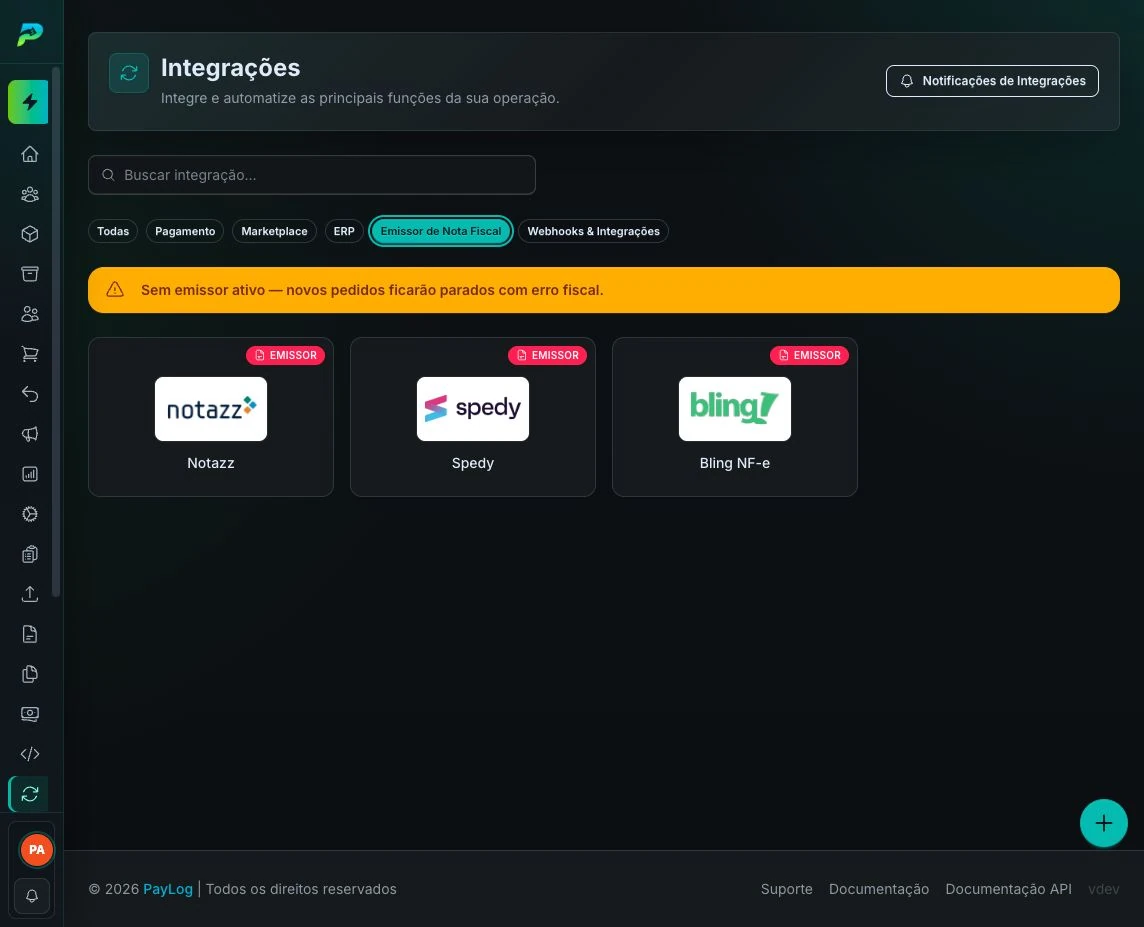This screenshot has width=1144, height=927.
Task: Click the vdev version text
Action: pos(1103,889)
